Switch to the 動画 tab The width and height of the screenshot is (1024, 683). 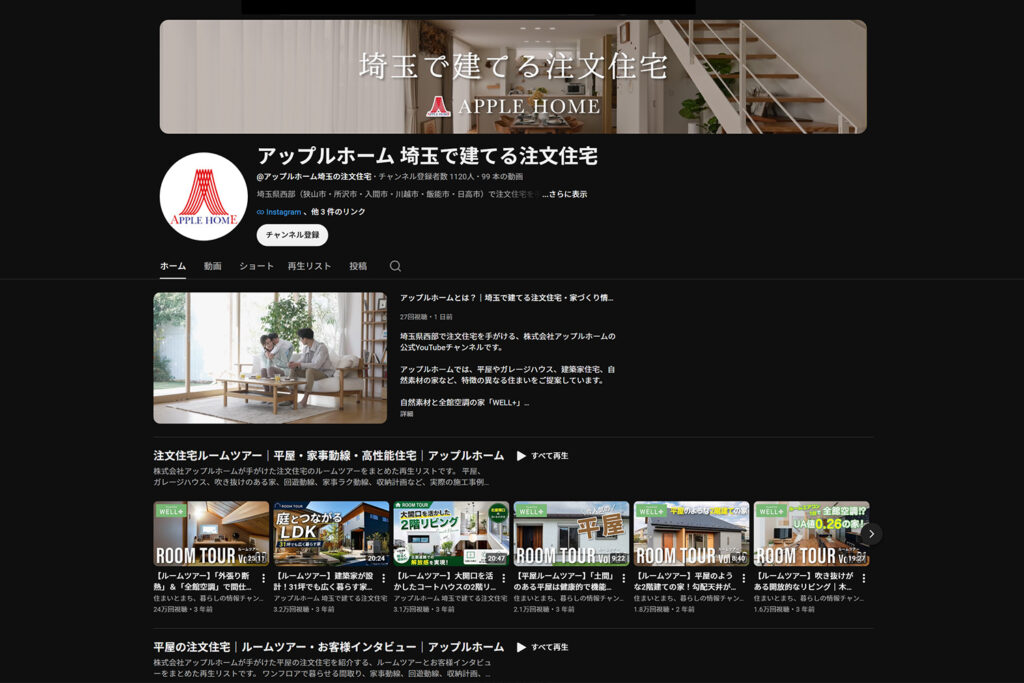coord(212,266)
